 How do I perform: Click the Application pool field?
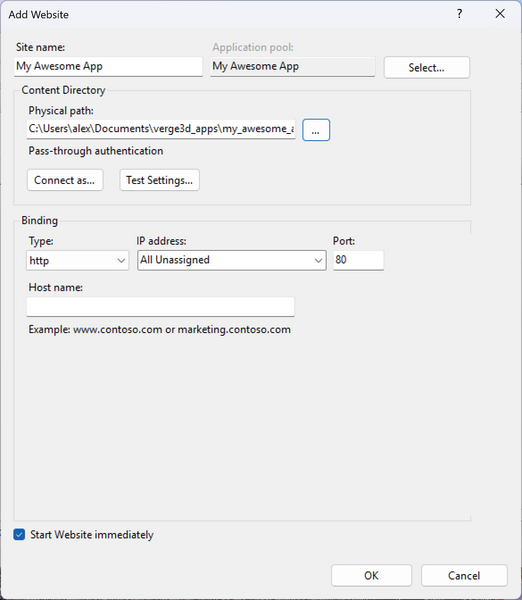[293, 67]
